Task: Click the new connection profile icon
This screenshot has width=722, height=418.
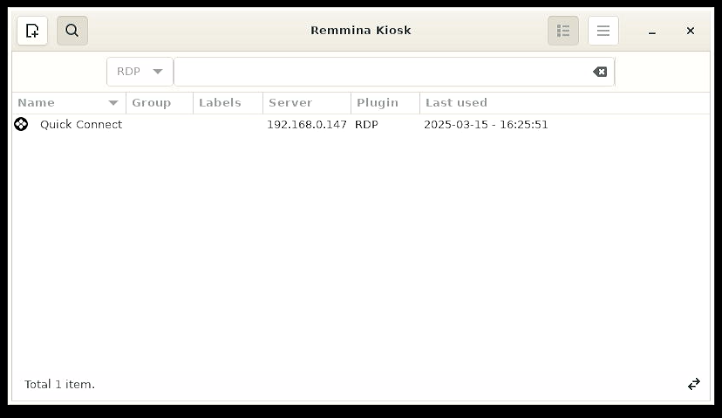Action: pos(32,31)
